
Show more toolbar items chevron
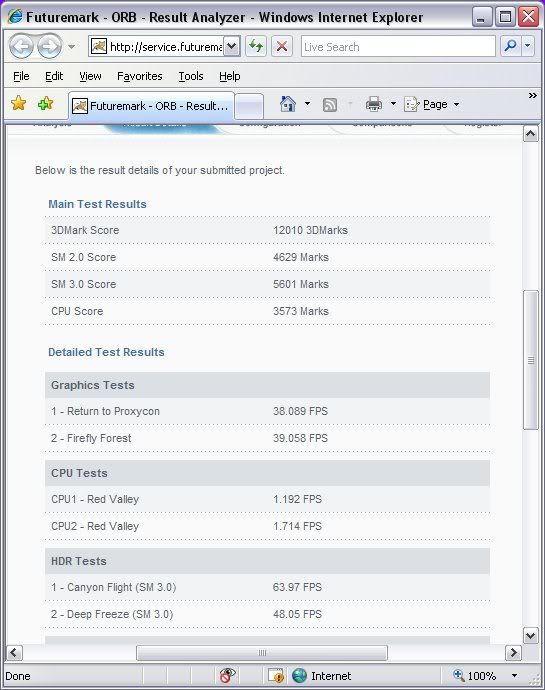click(x=533, y=95)
